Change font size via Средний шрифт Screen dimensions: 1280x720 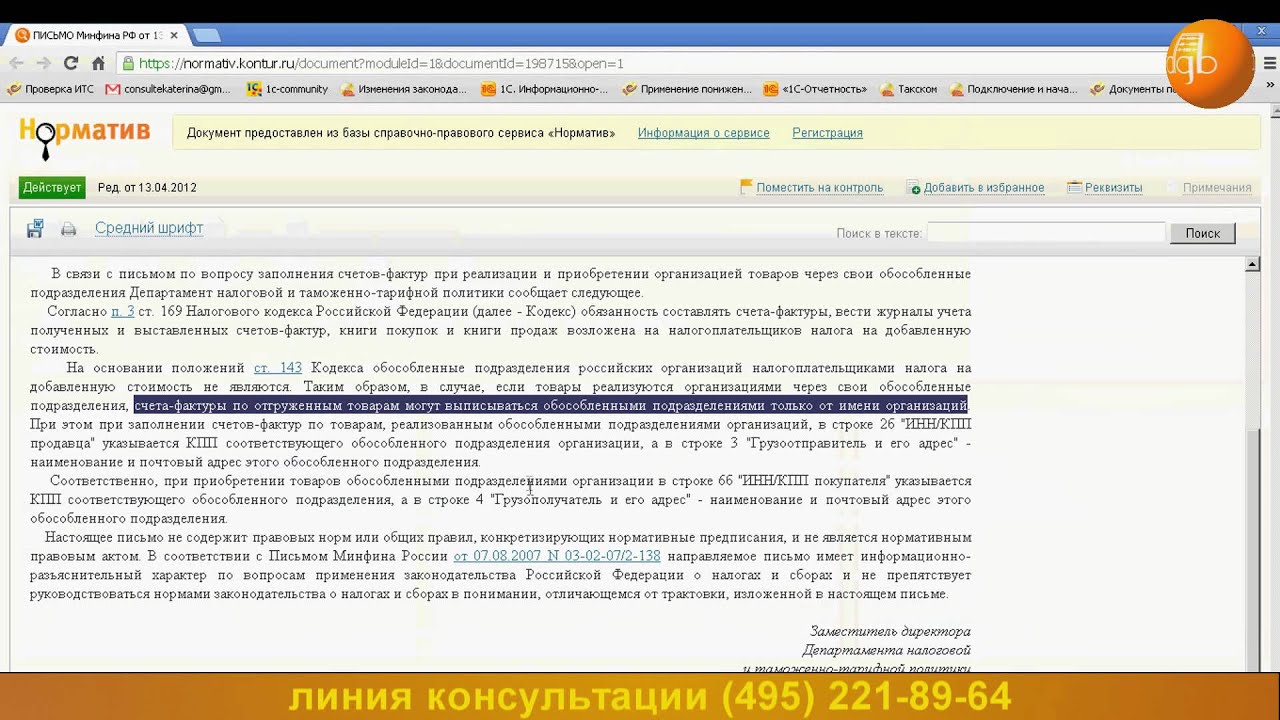pos(149,228)
